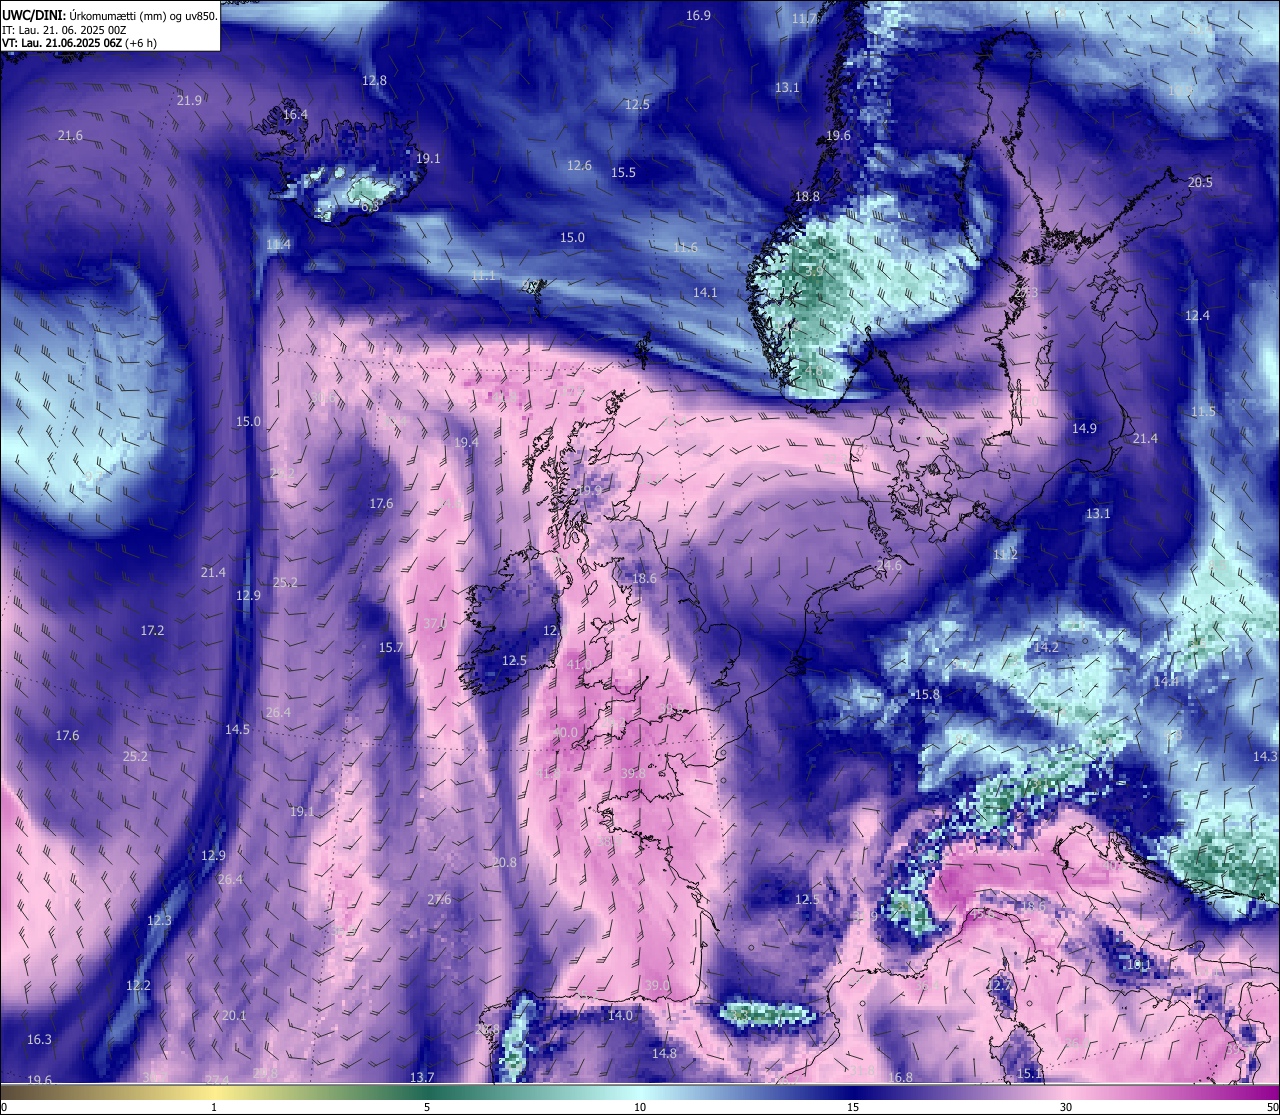1280x1115 pixels.
Task: Select the 39.0 value label
Action: click(657, 986)
